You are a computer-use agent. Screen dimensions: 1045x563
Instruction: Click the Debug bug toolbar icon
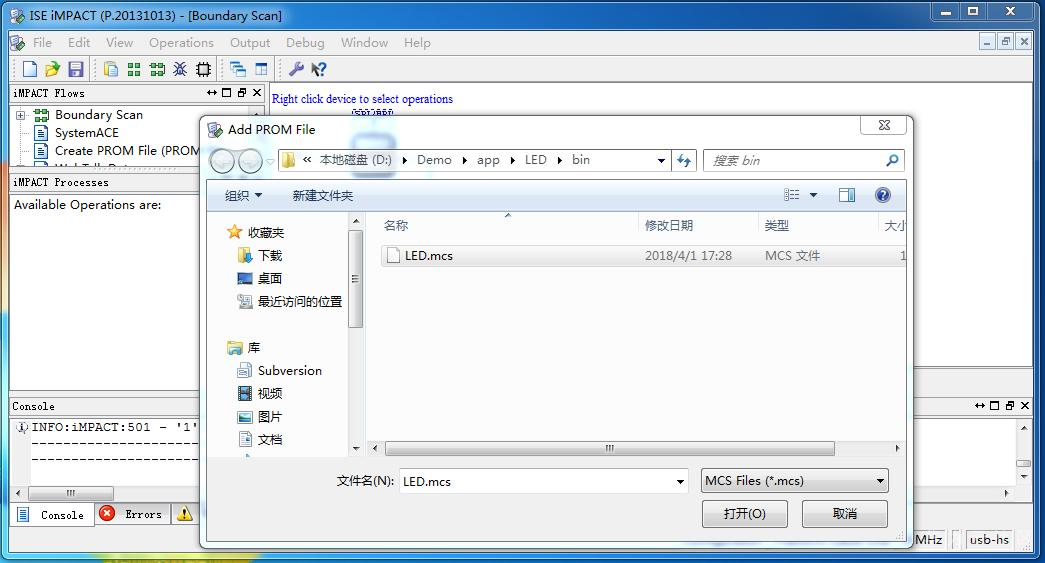pyautogui.click(x=180, y=69)
